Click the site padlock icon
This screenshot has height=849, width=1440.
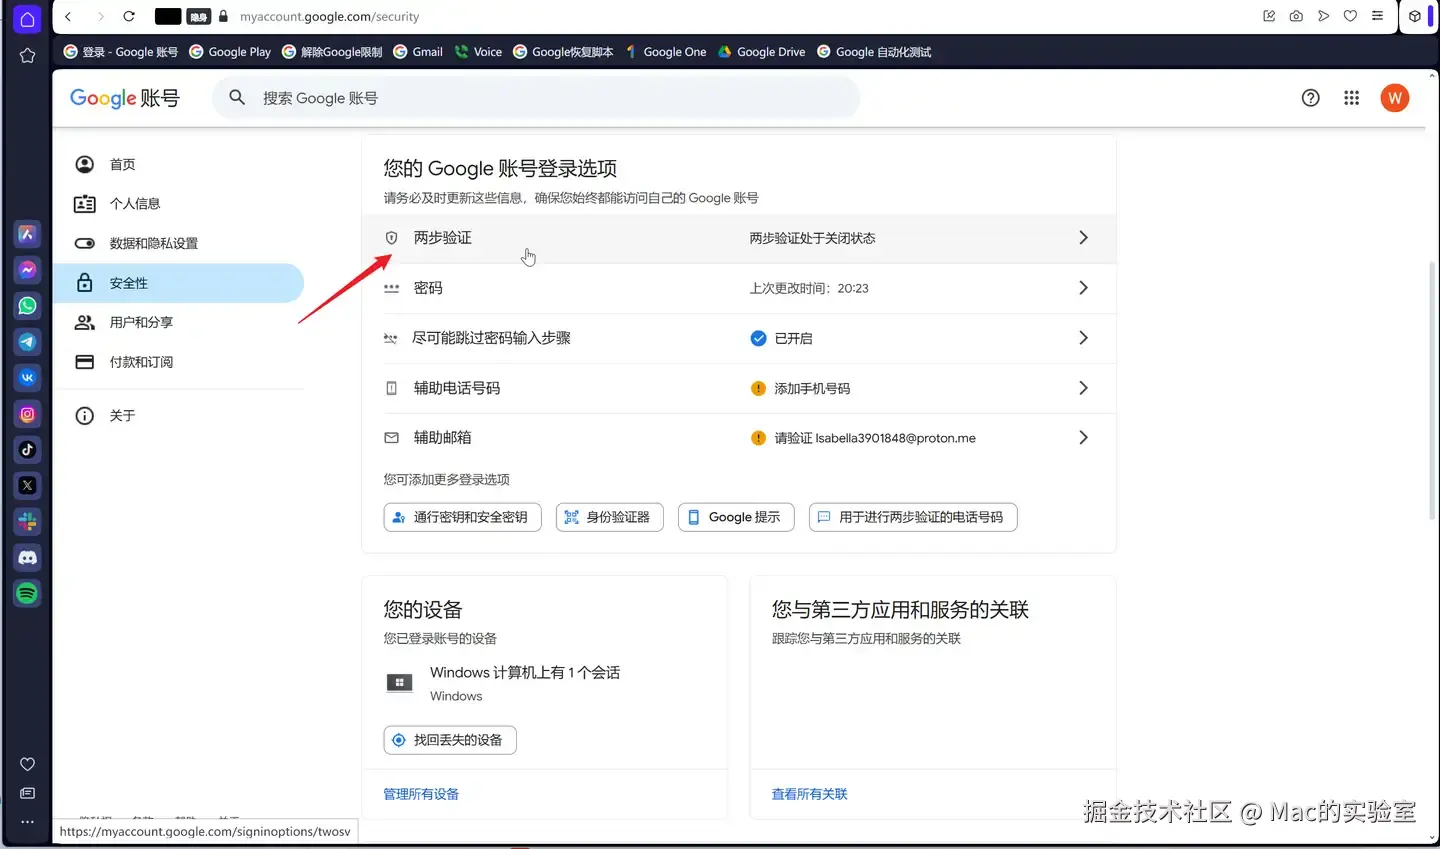coord(223,16)
